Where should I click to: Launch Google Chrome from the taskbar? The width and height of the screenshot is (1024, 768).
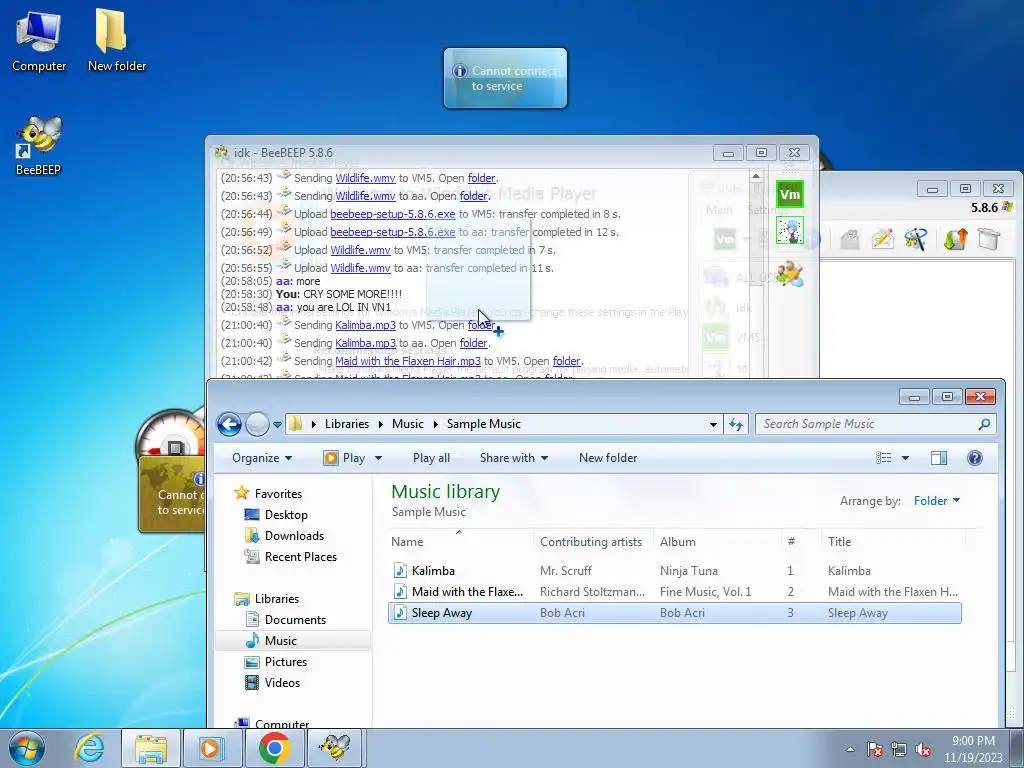(274, 748)
